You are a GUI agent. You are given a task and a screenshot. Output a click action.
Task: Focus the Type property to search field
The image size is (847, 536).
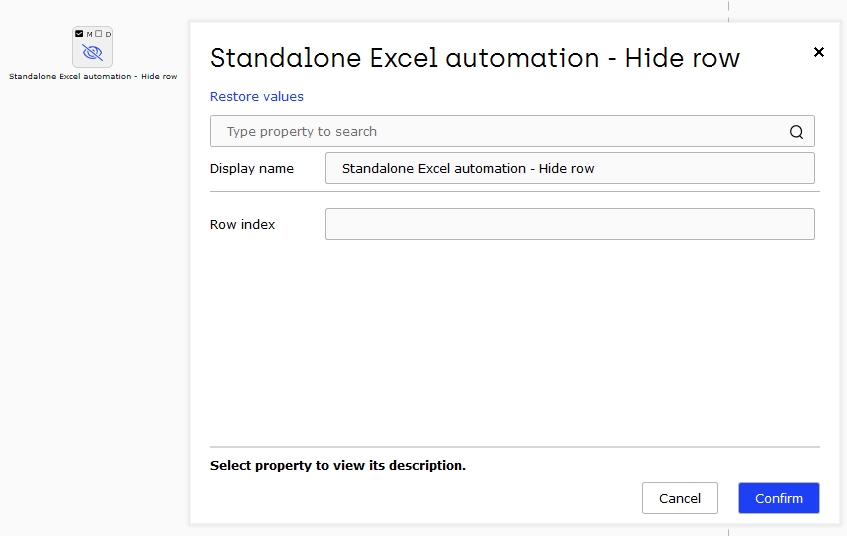512,131
